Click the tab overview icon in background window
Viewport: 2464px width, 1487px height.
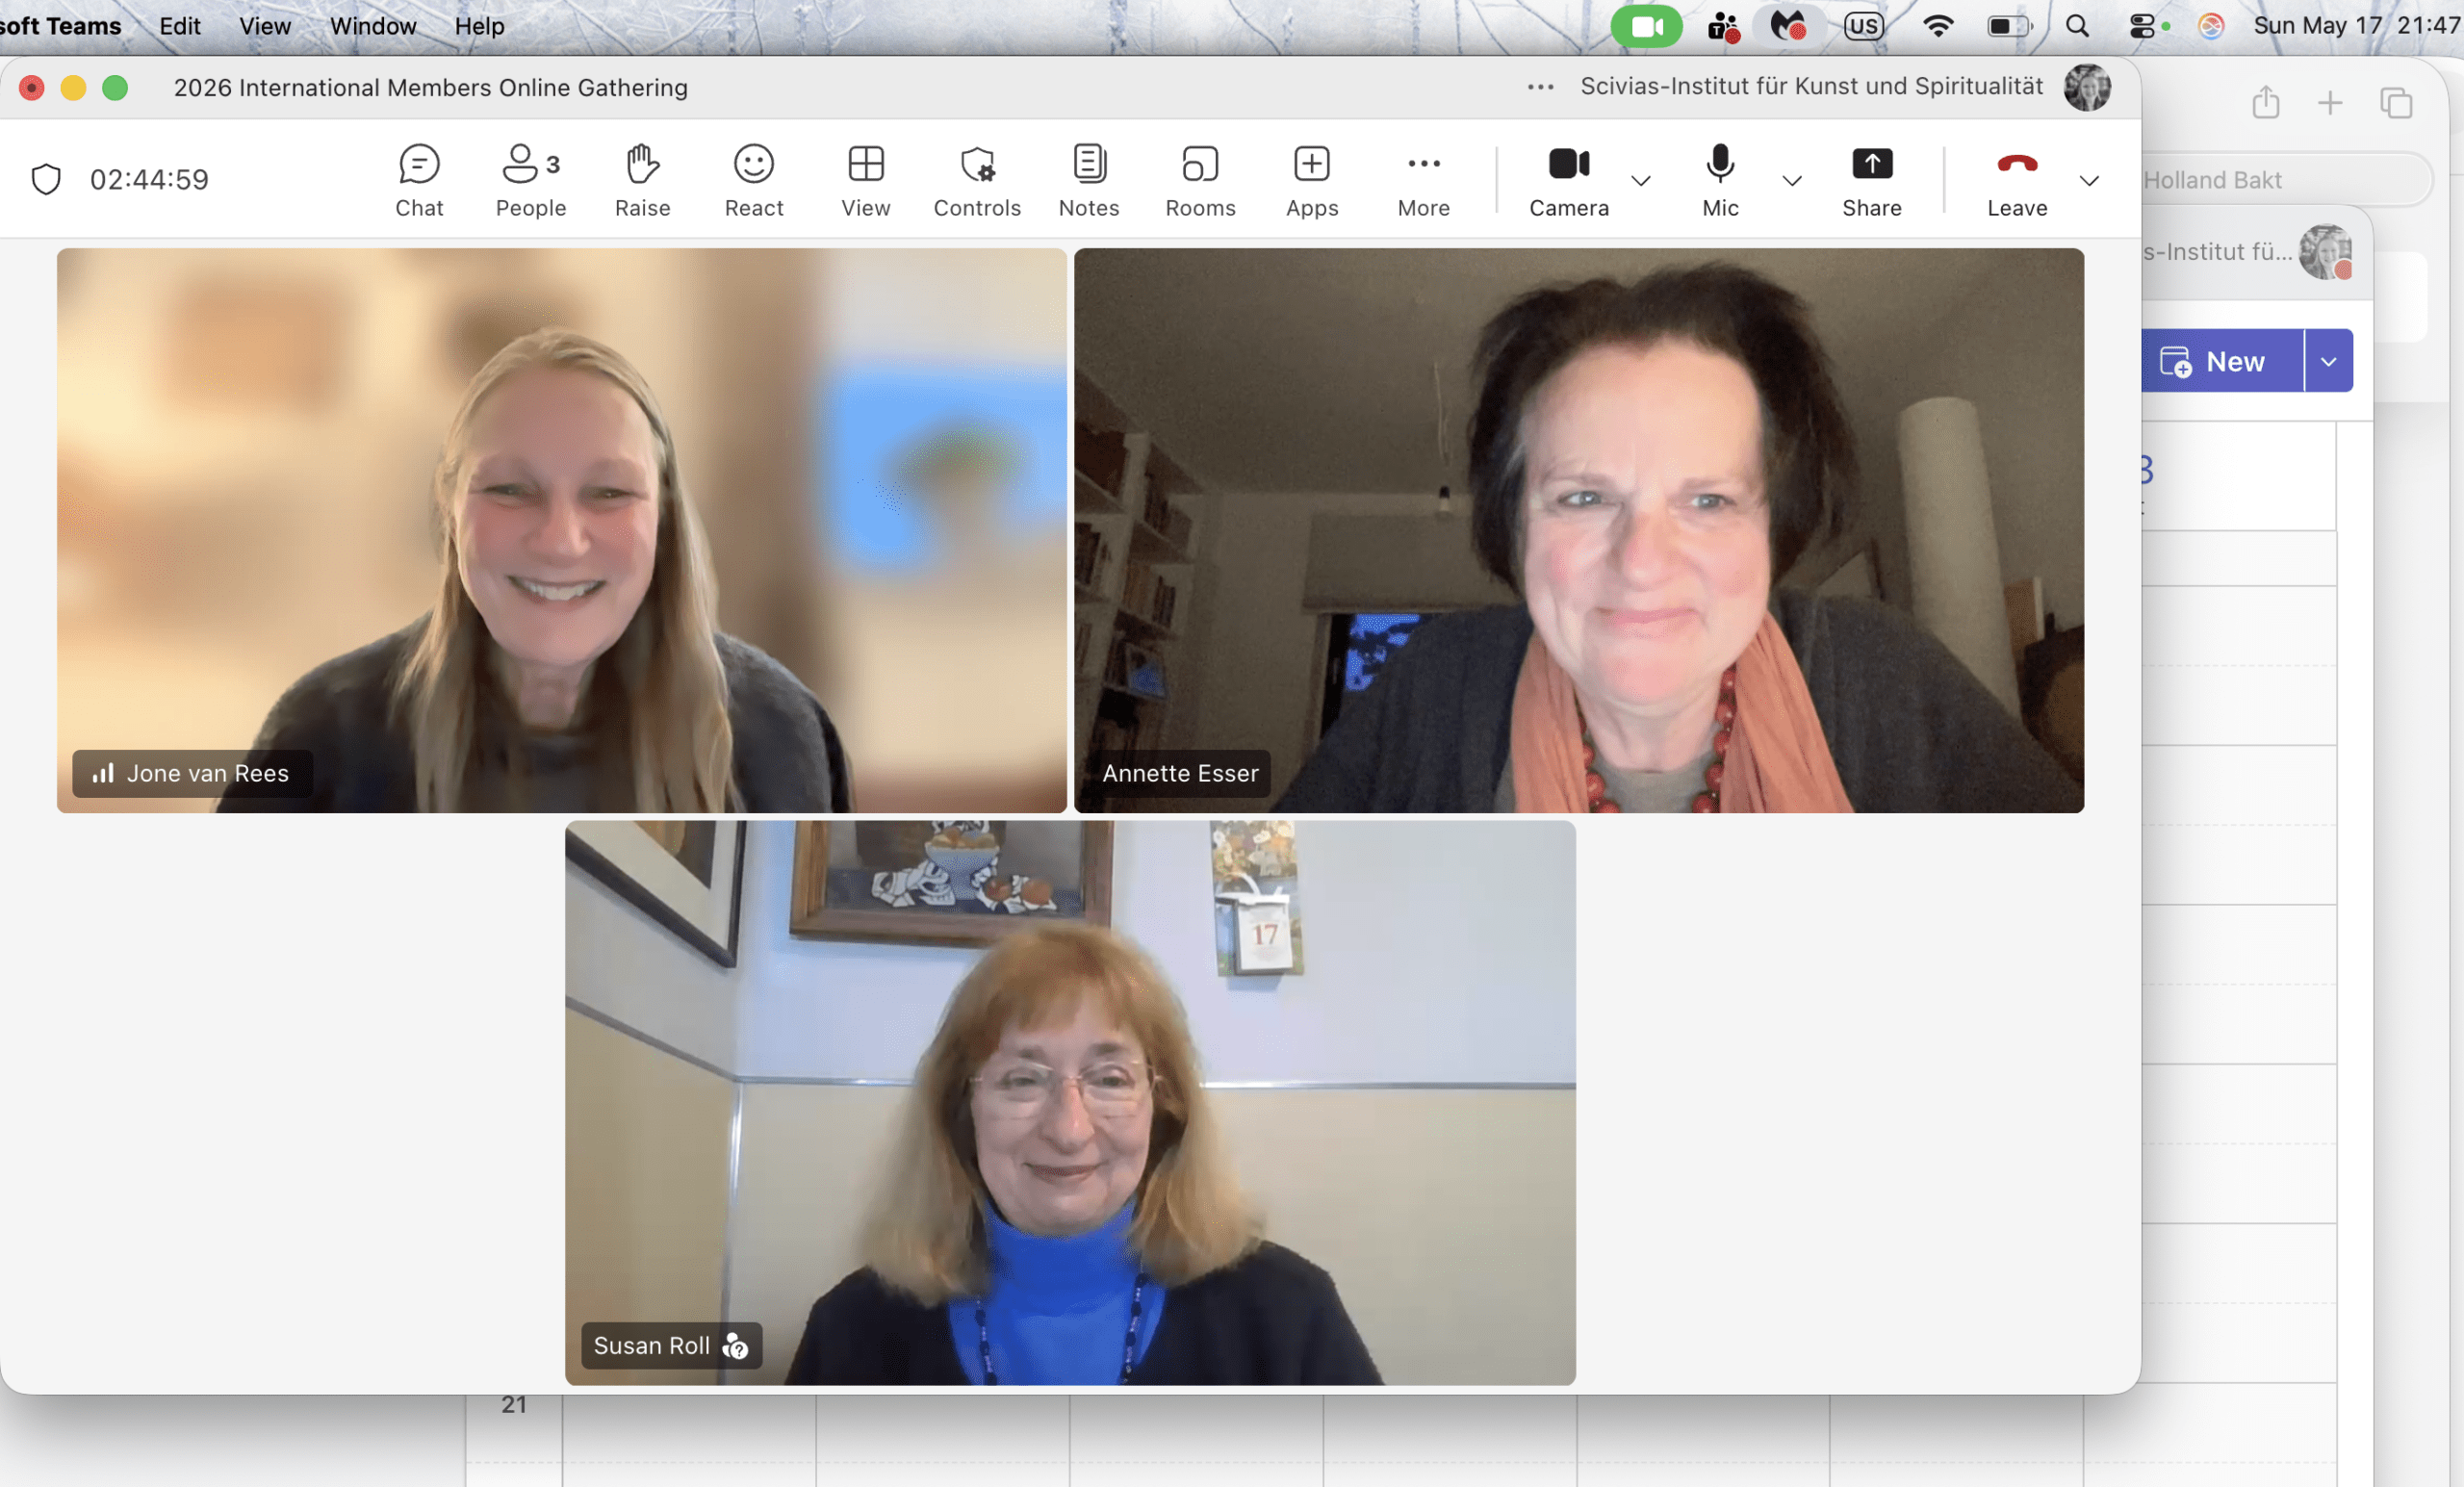point(2396,103)
